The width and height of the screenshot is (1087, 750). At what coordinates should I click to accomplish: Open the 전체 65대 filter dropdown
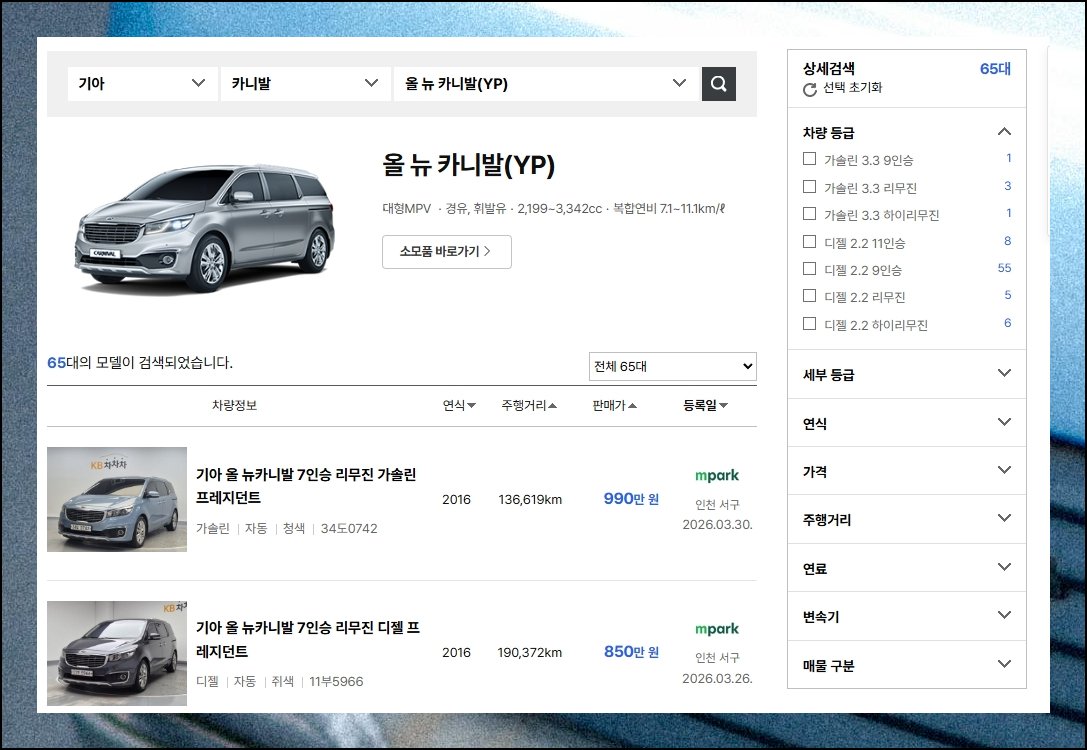click(x=672, y=366)
